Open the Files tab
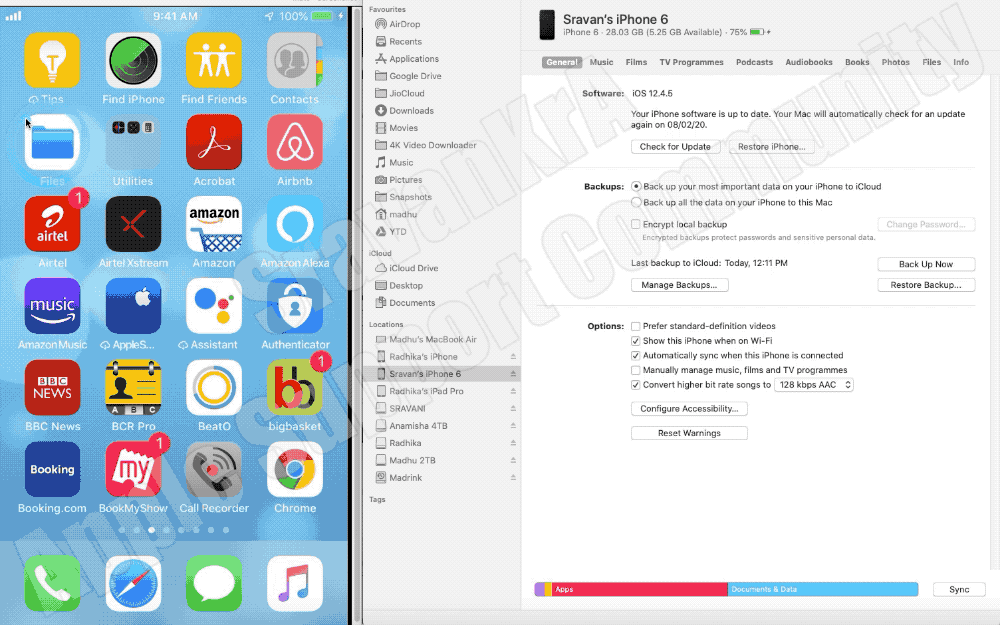1000x625 pixels. click(x=932, y=62)
